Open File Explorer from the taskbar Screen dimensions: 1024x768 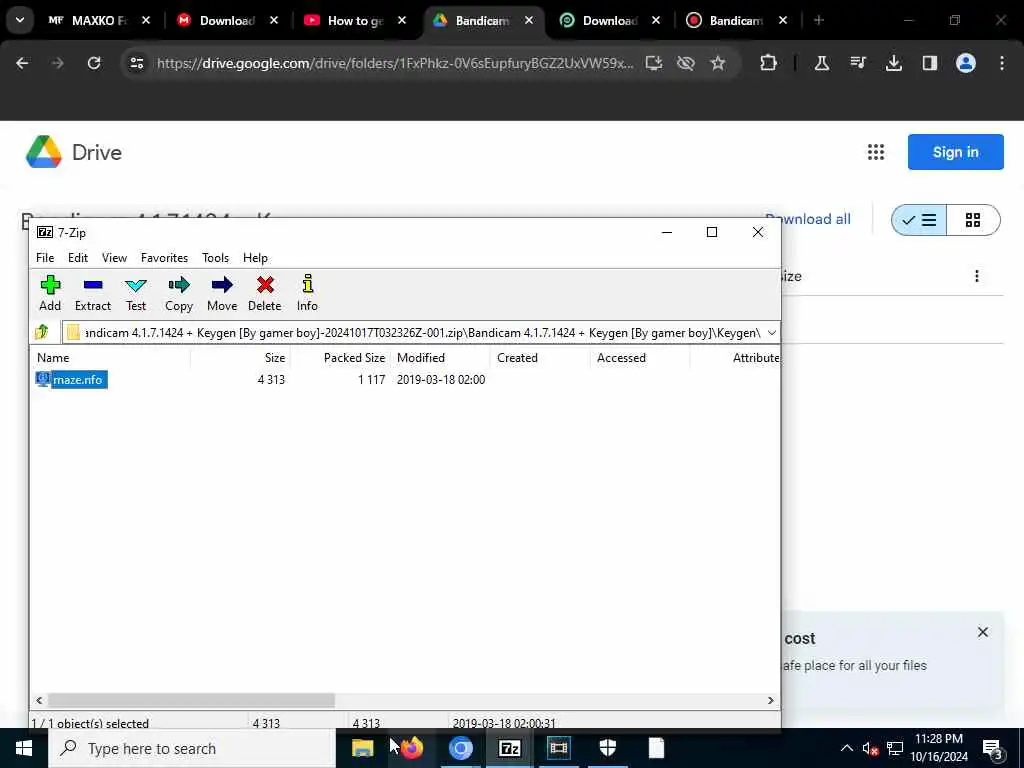[x=362, y=748]
